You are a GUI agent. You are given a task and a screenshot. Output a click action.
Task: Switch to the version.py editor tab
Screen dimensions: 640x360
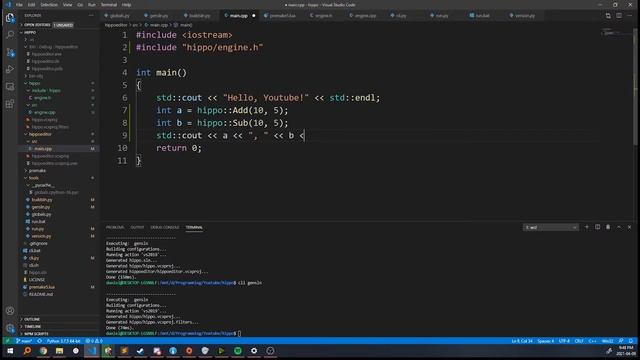(x=524, y=16)
